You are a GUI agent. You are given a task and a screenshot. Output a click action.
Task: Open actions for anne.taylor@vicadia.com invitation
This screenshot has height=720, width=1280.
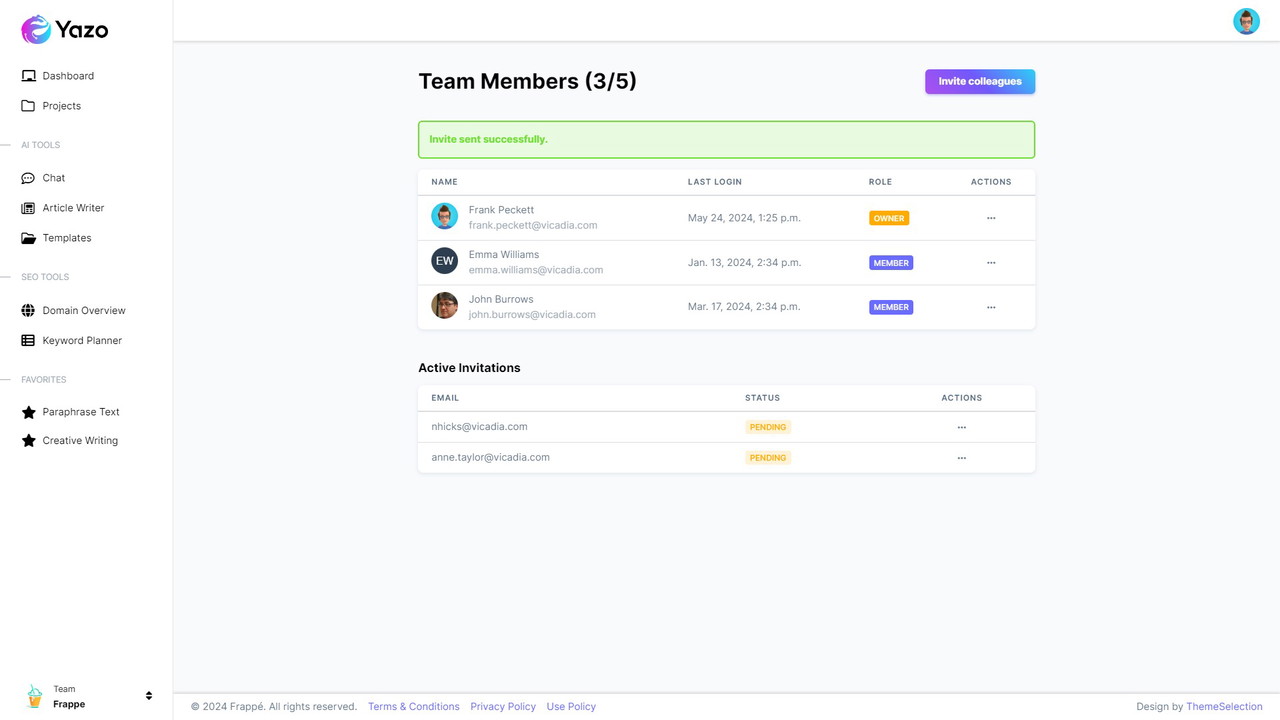coord(961,458)
